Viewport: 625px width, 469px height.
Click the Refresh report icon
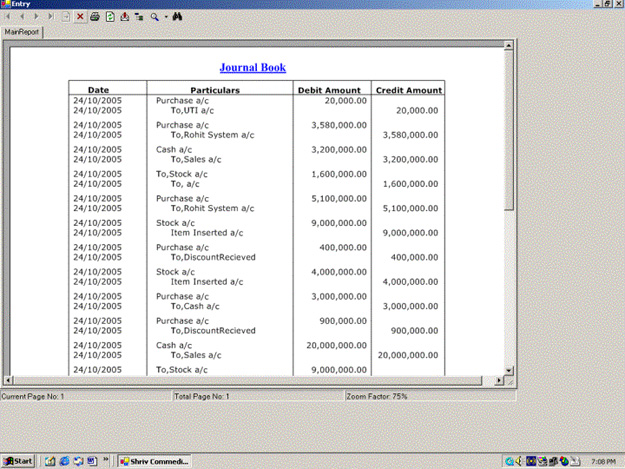tap(109, 17)
